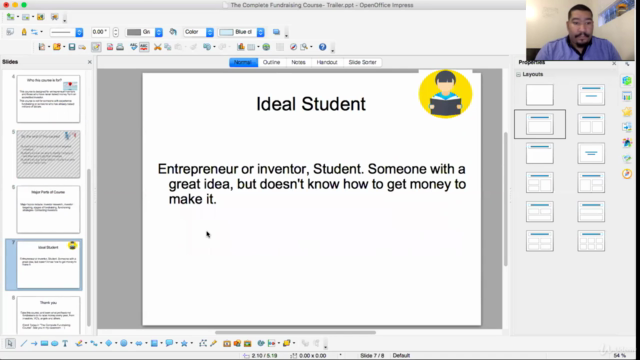Image resolution: width=640 pixels, height=360 pixels.
Task: Open sidebar Custom Animation star icon
Action: coord(627,112)
